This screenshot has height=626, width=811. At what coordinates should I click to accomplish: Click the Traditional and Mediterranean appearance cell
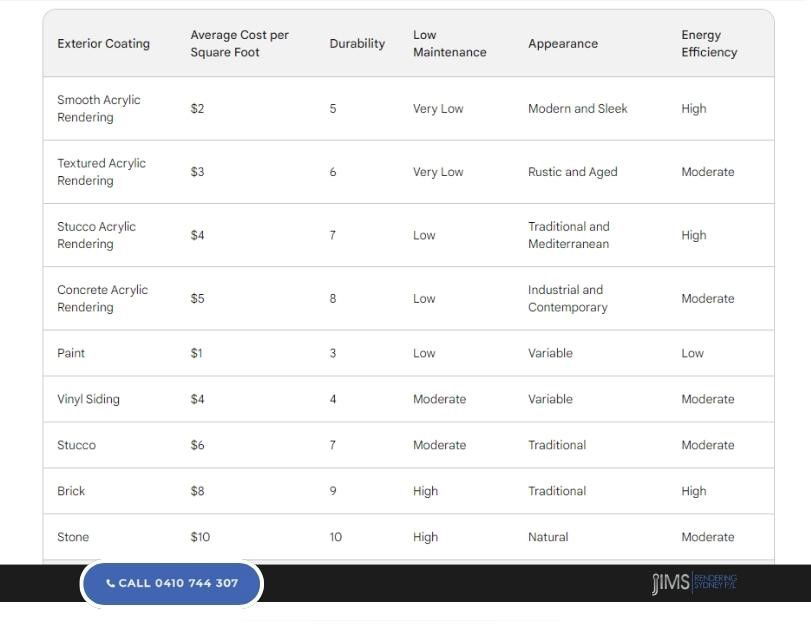569,235
